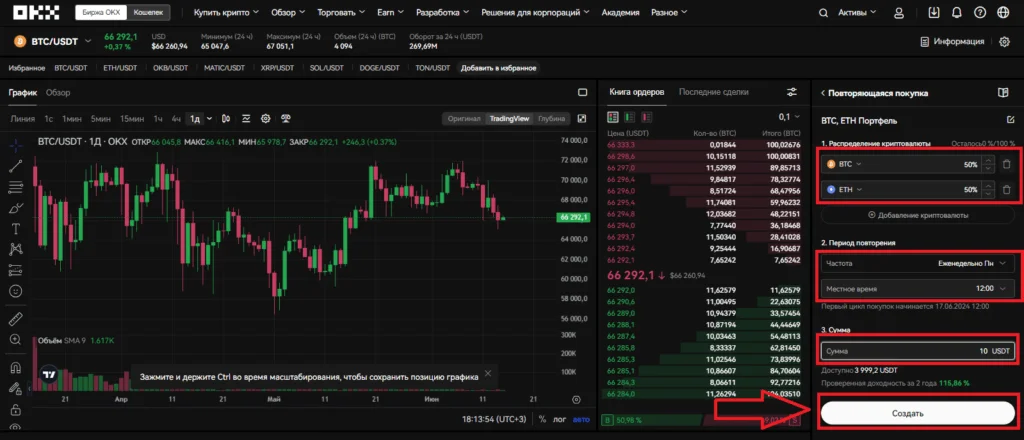Switch to Обзор chart tab
Image resolution: width=1024 pixels, height=440 pixels.
(57, 93)
